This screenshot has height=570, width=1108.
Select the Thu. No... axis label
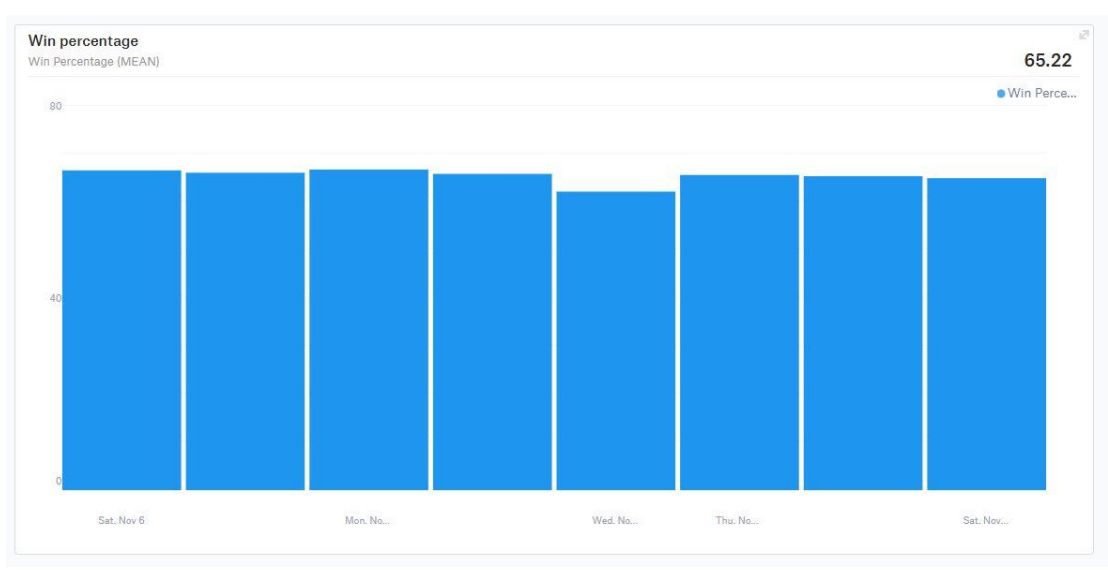coord(737,520)
